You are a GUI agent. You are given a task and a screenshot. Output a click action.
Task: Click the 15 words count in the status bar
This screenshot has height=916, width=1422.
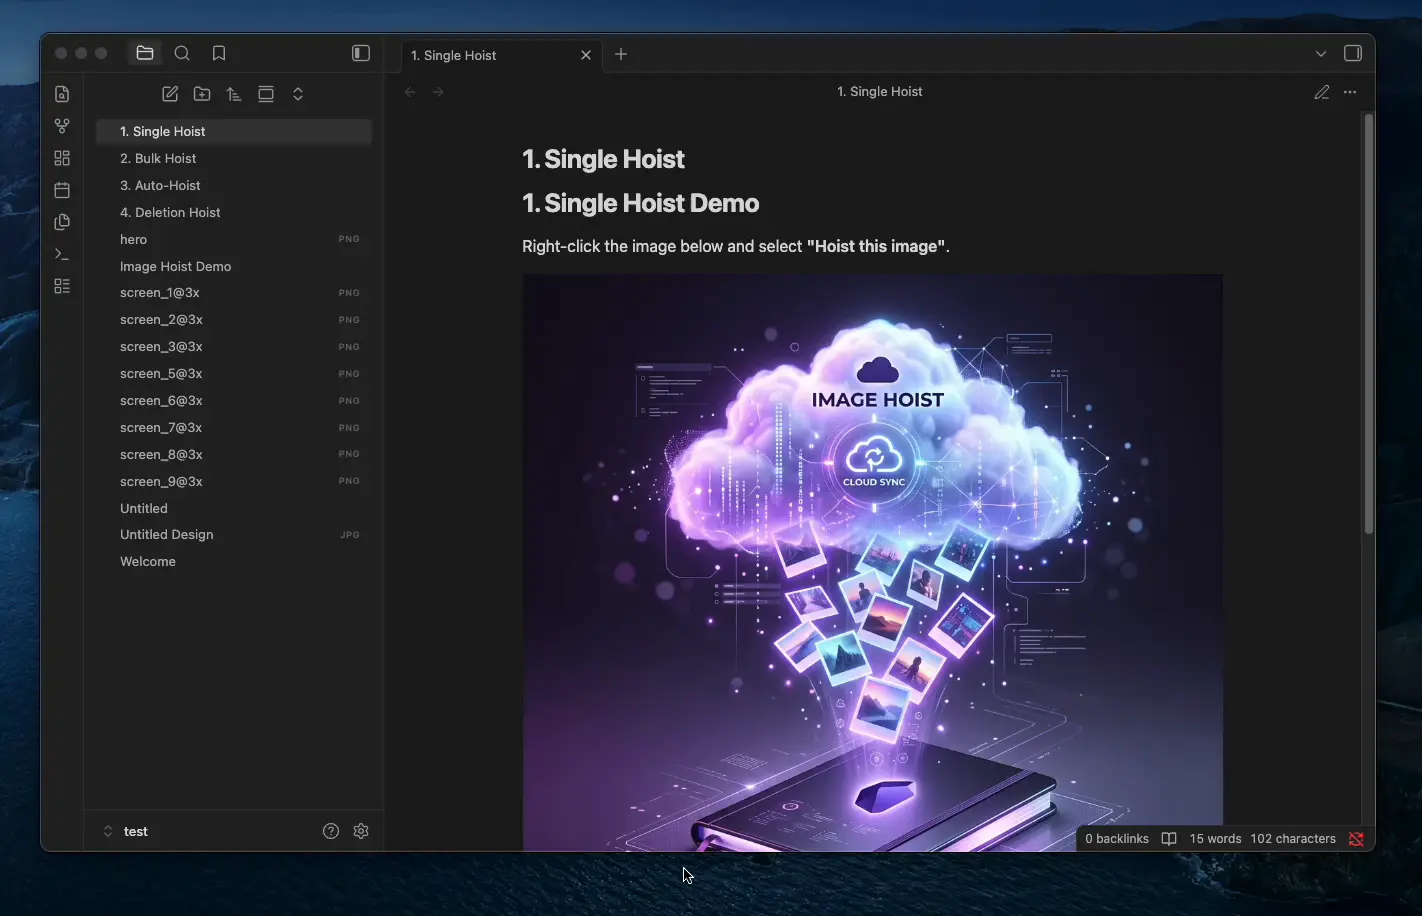[x=1215, y=839]
